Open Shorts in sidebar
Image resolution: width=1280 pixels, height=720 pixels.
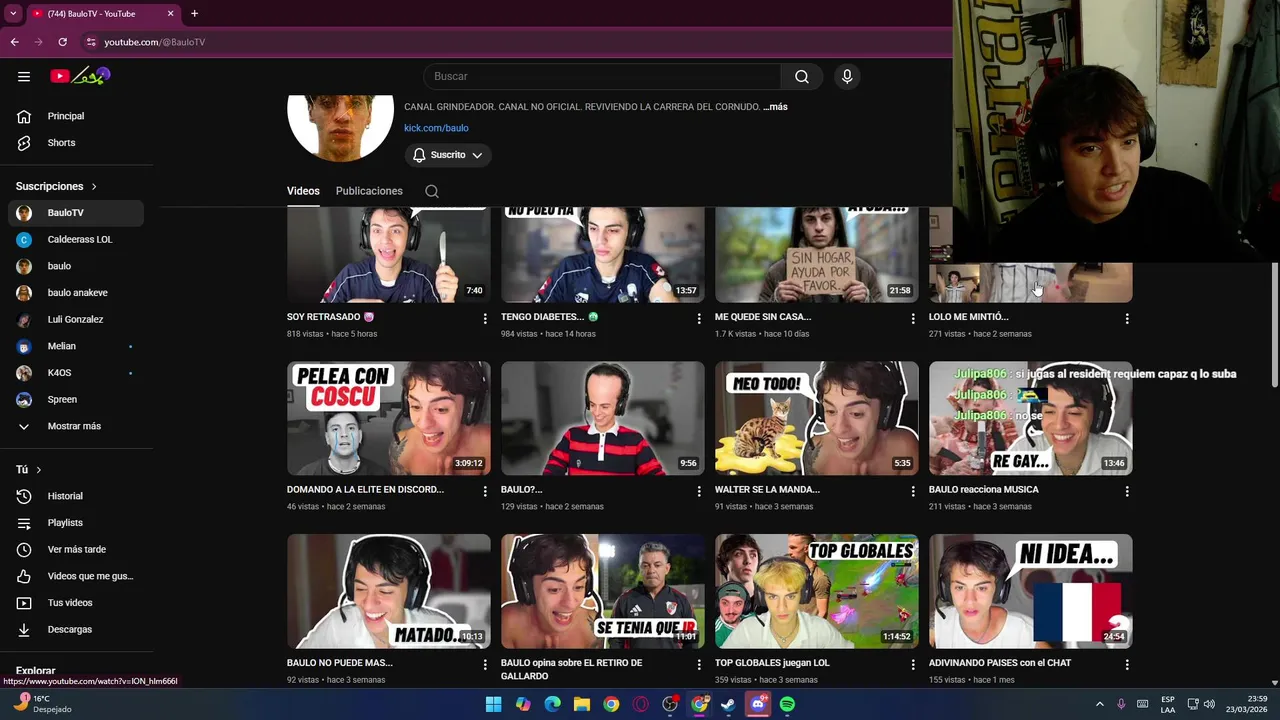[x=76, y=143]
